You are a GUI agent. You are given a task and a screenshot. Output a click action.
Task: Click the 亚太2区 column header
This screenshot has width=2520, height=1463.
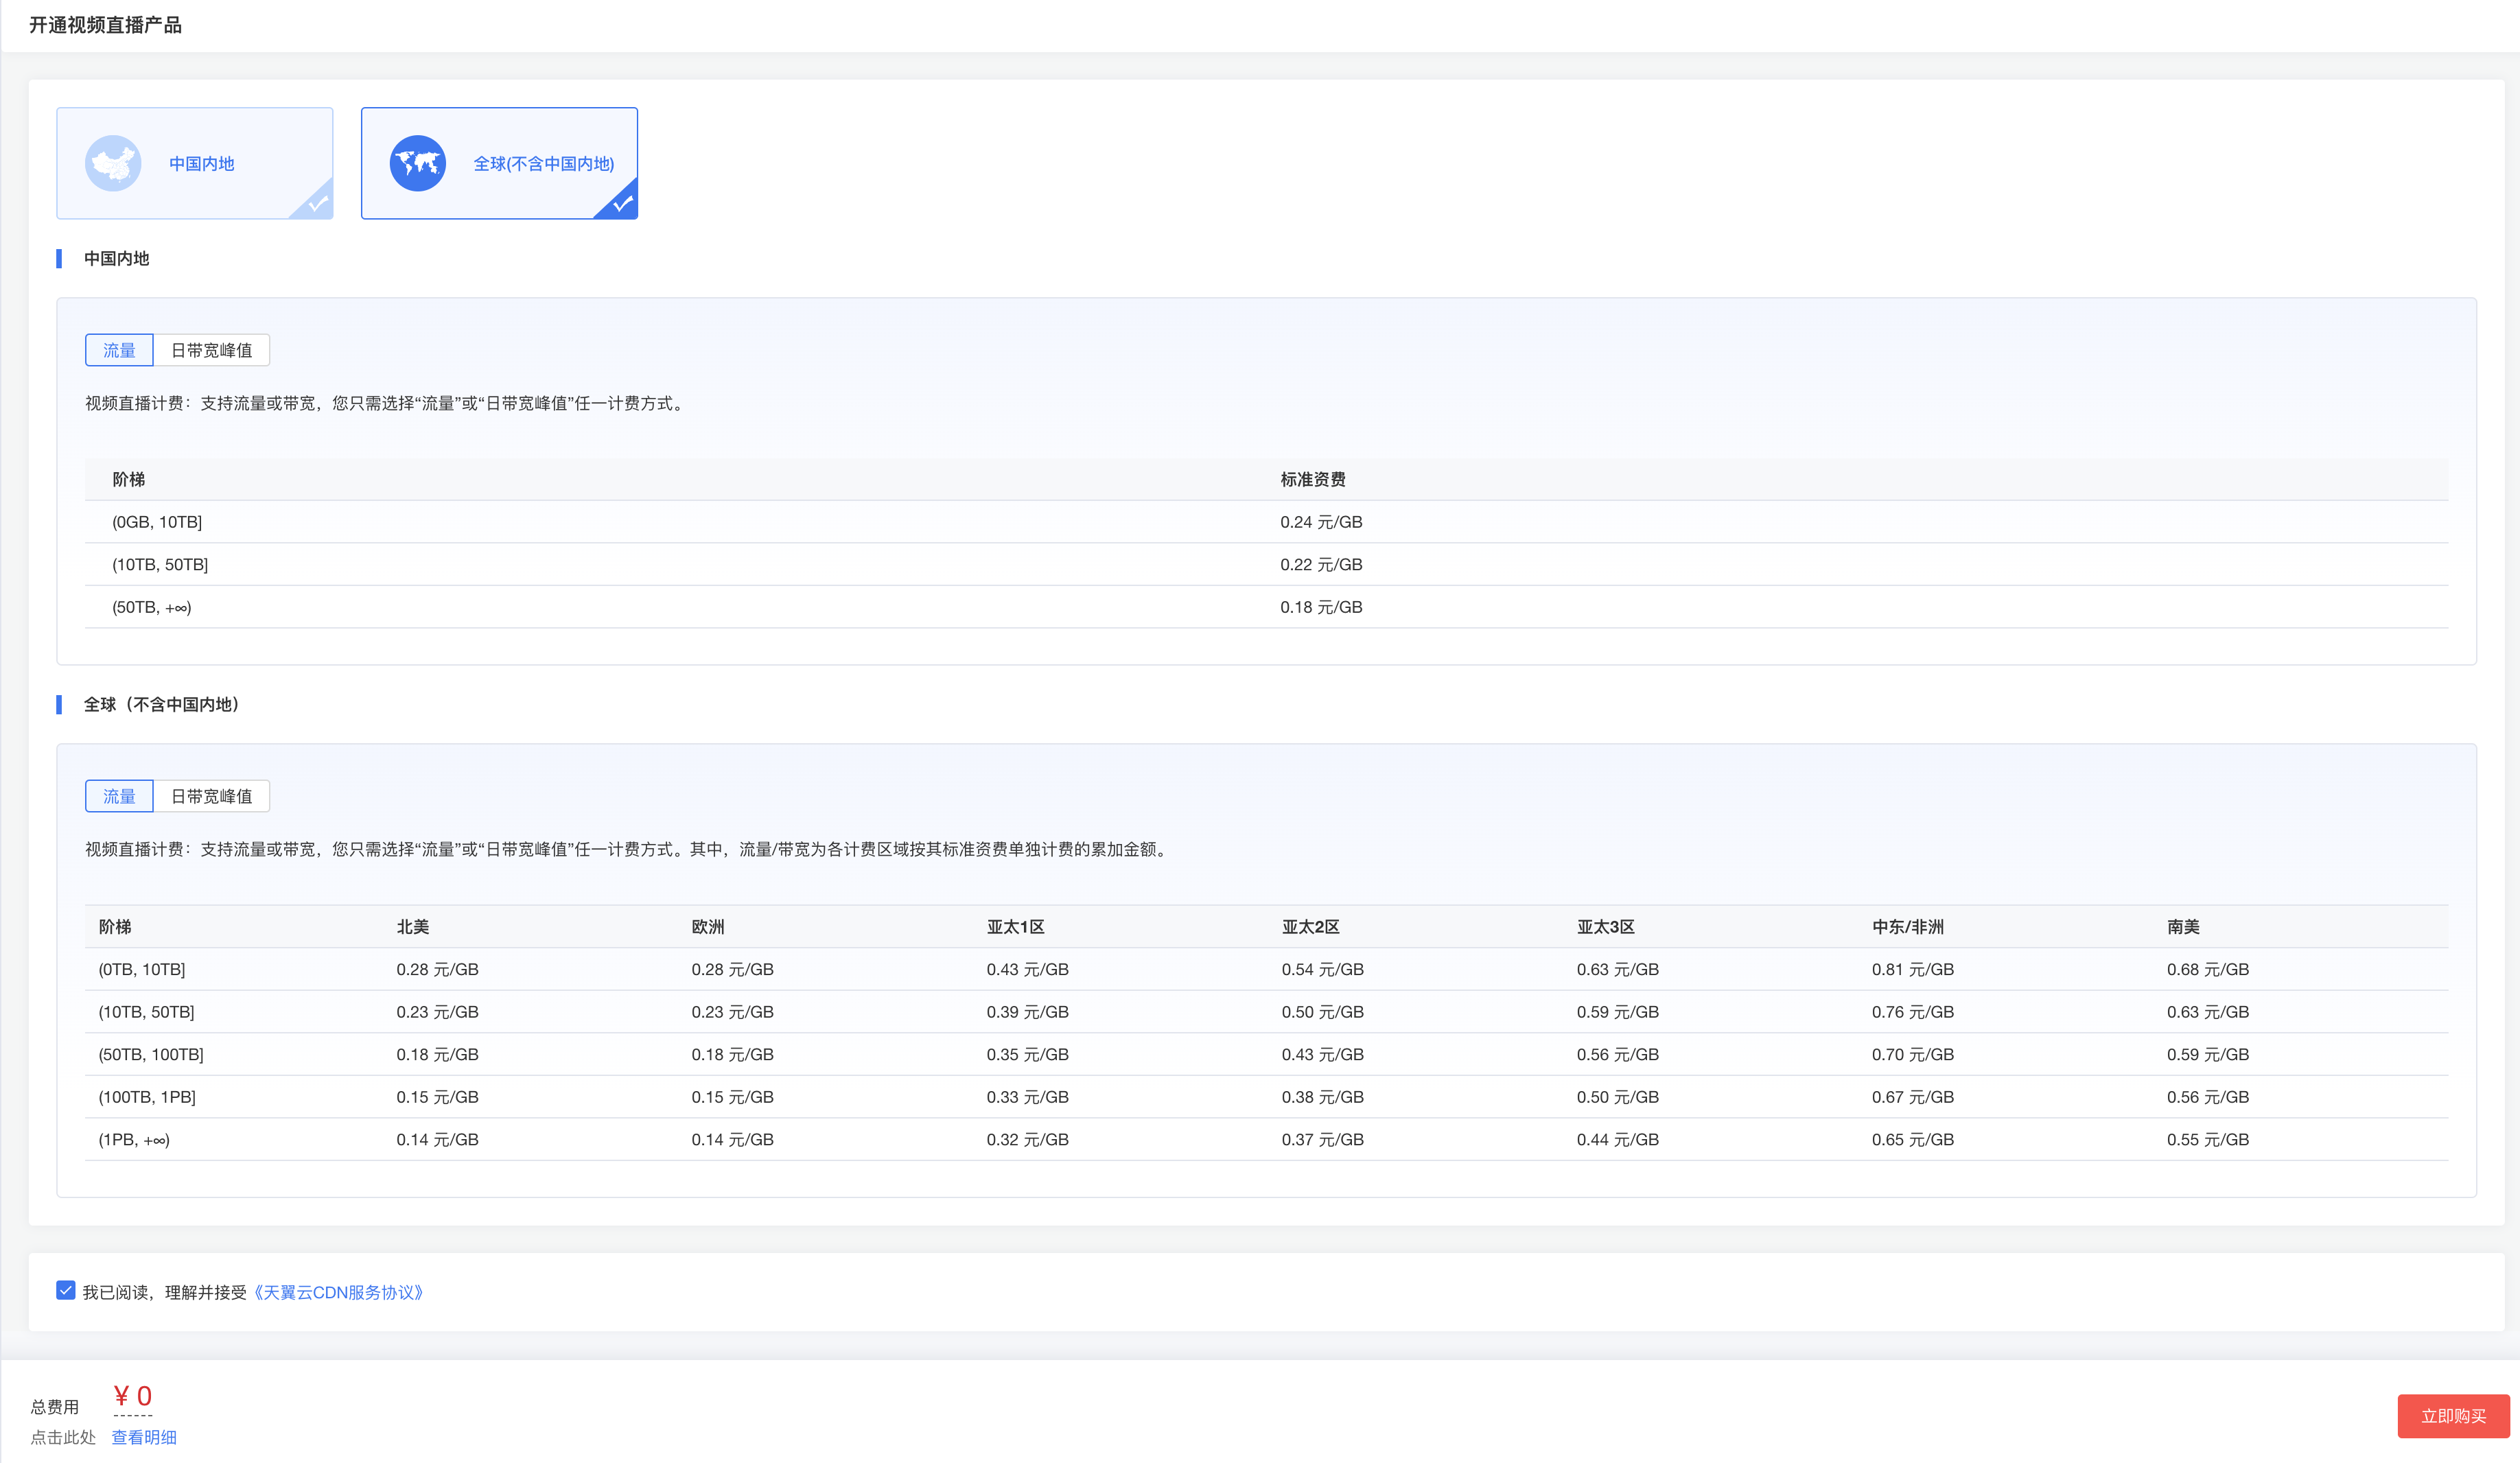pos(1310,926)
